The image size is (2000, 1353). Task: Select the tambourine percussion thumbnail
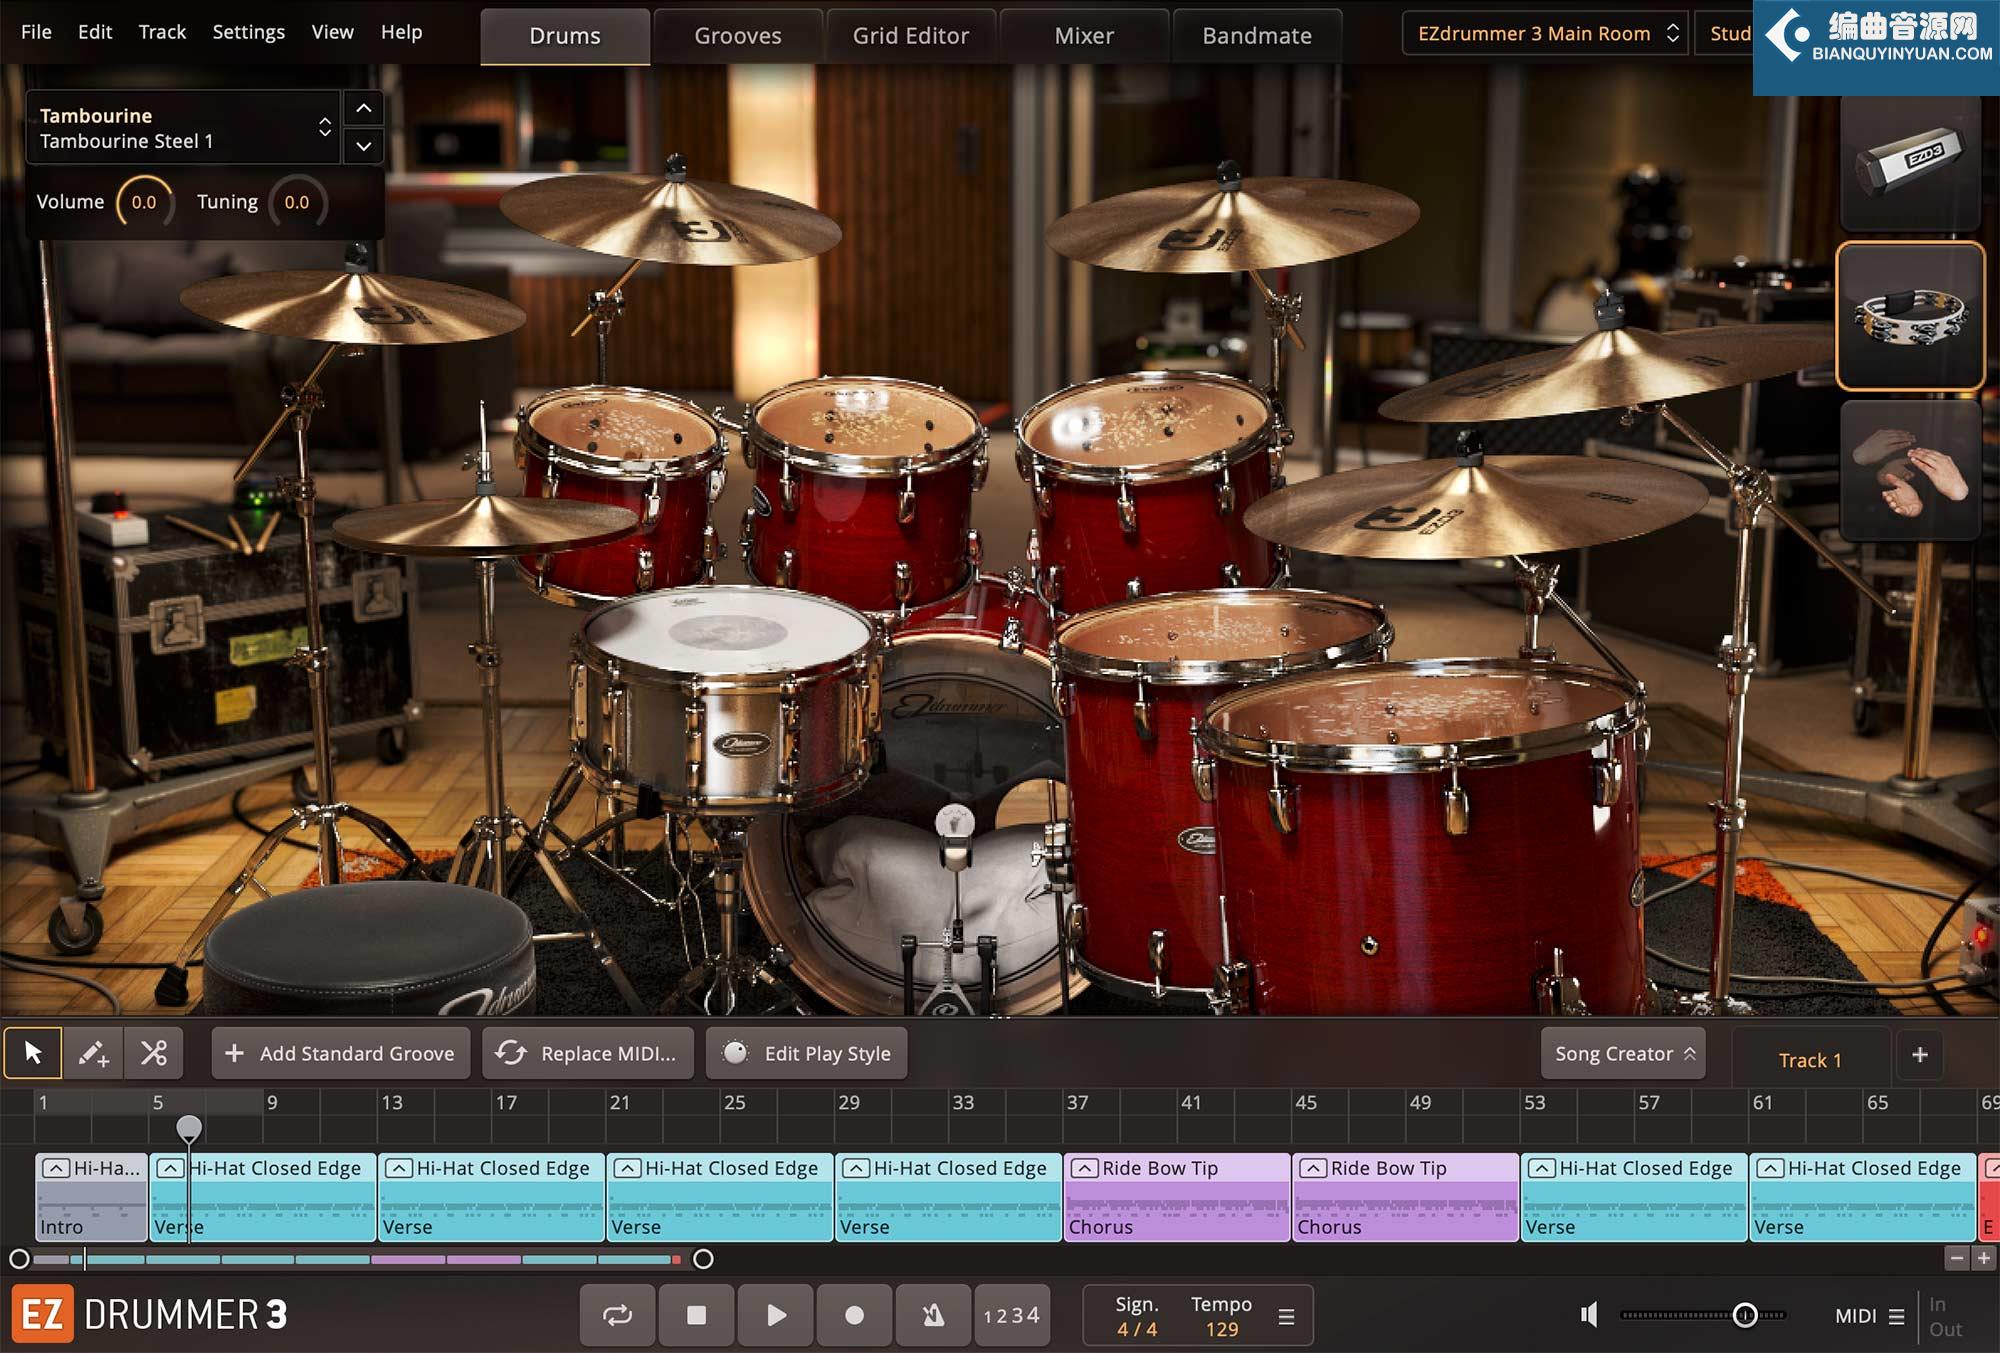1910,316
